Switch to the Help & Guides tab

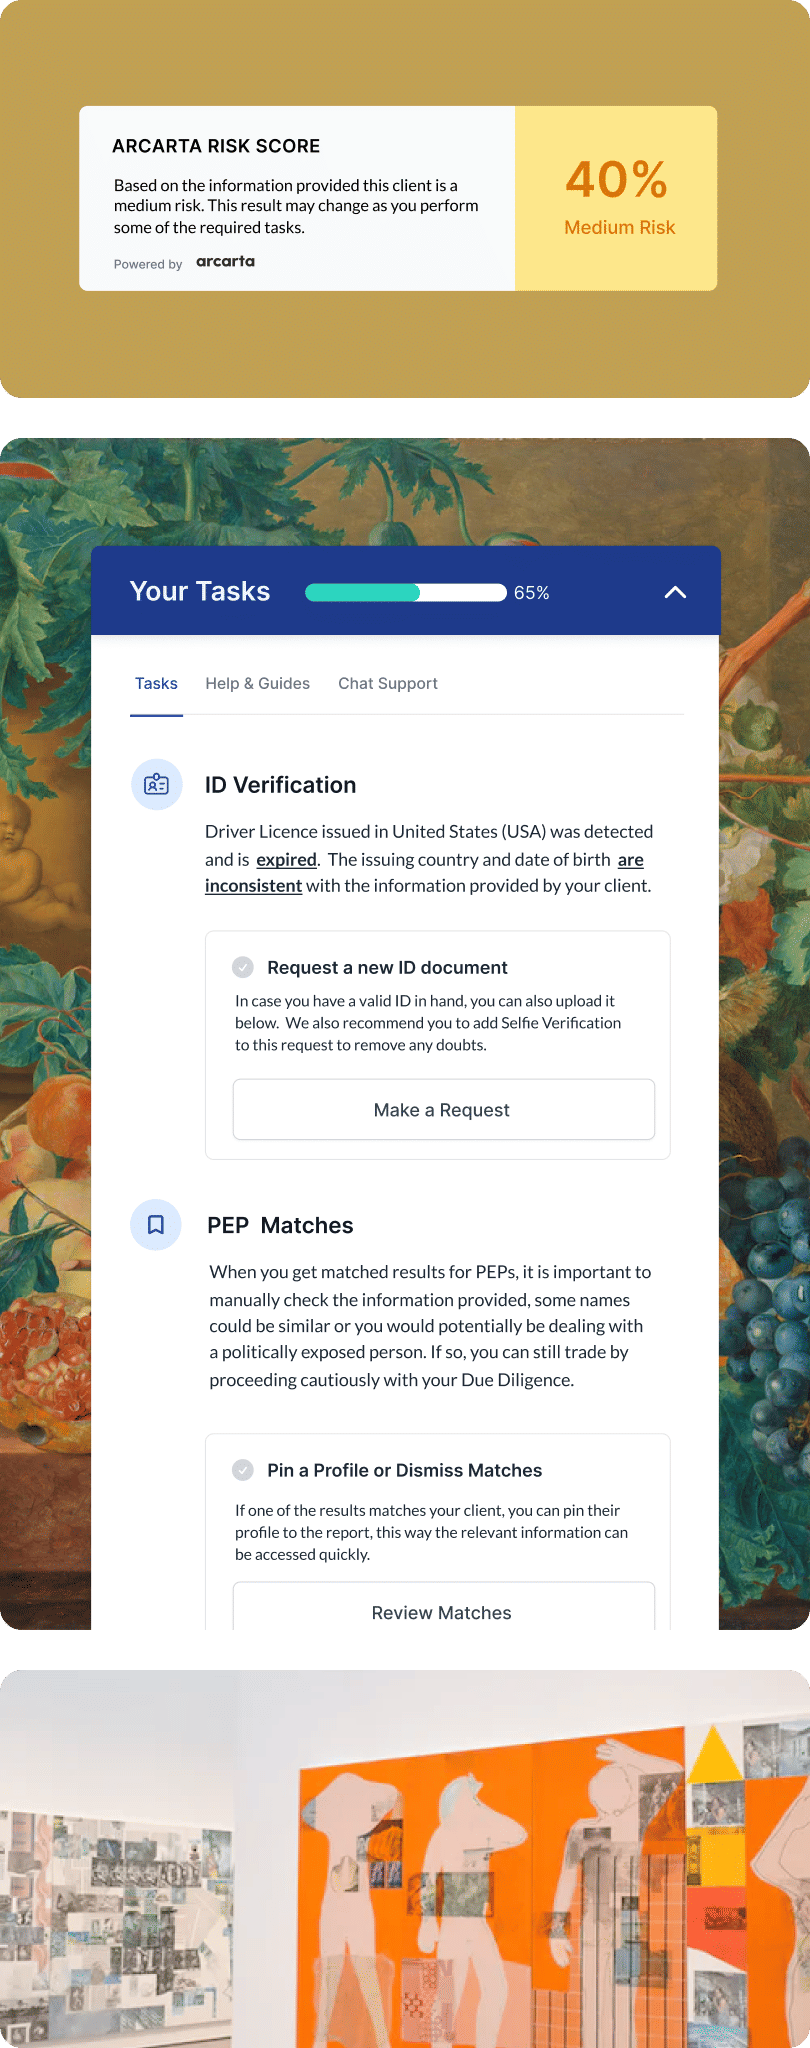(257, 684)
